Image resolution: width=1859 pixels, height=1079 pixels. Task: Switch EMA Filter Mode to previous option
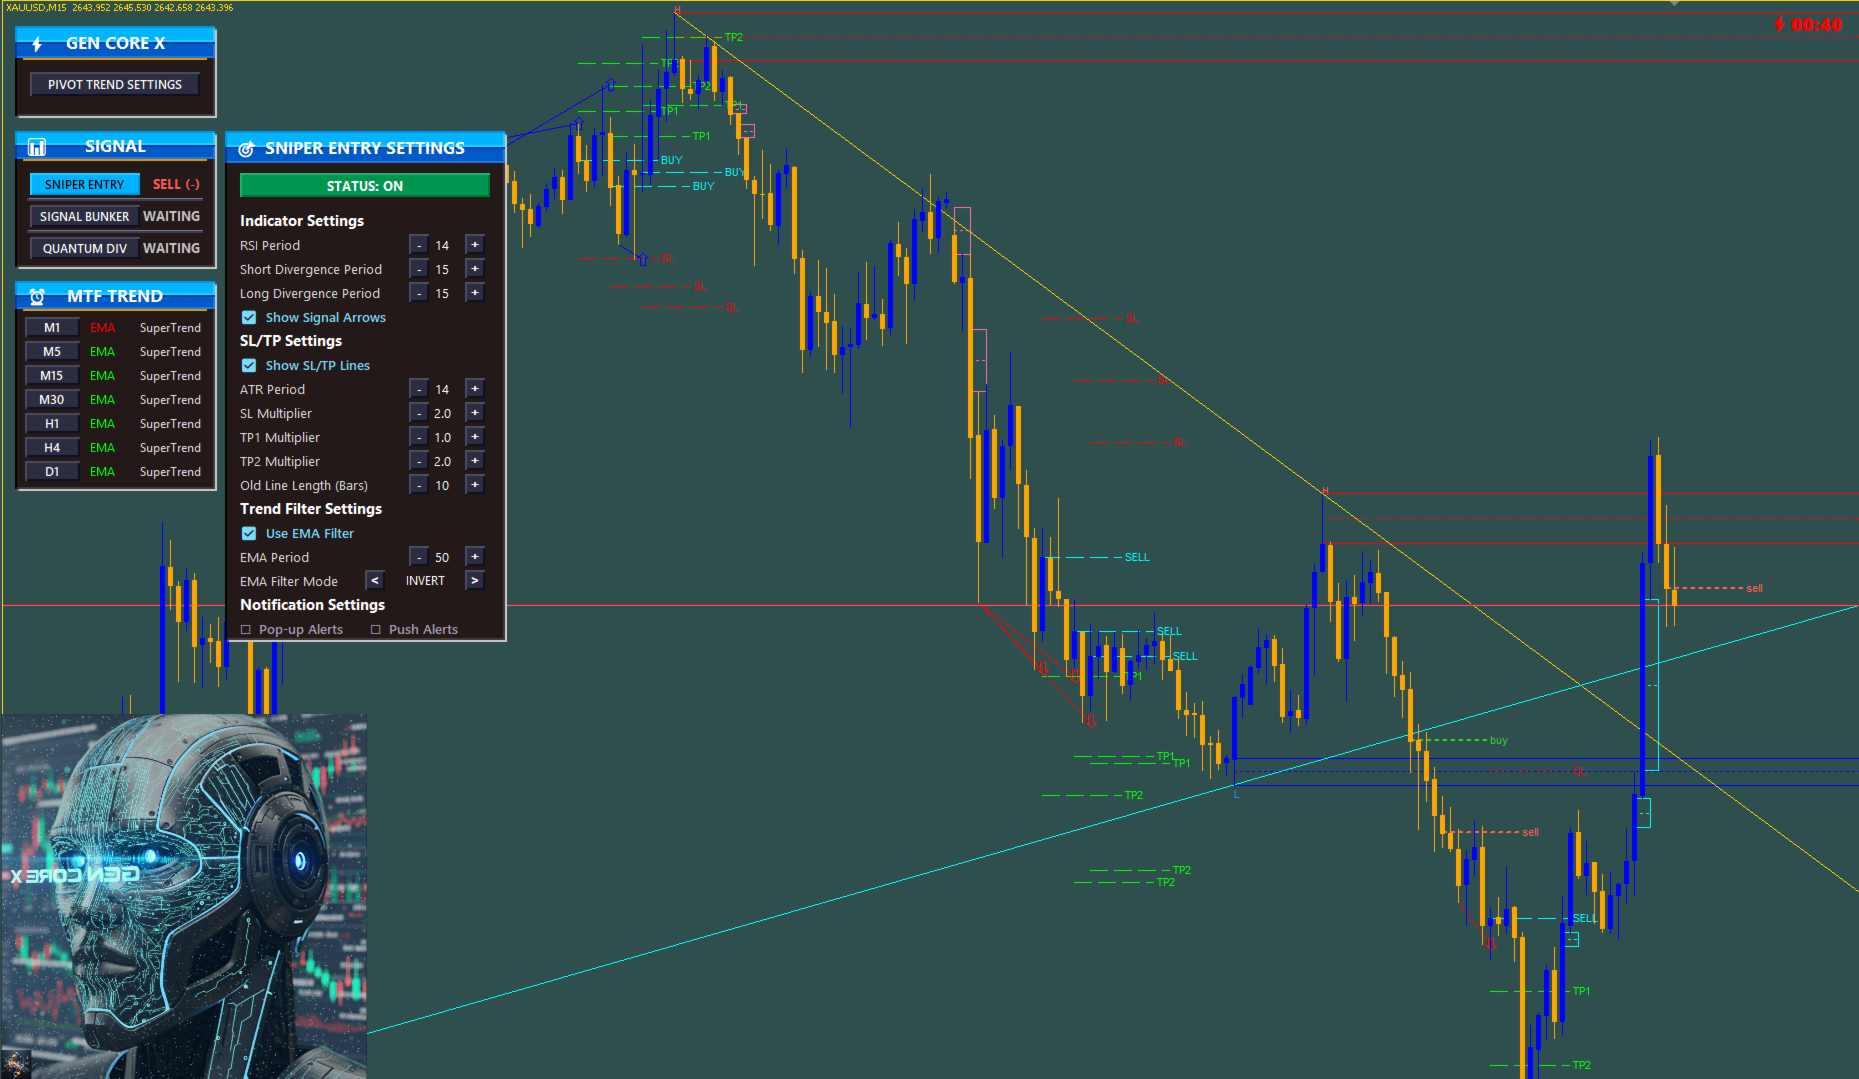pyautogui.click(x=375, y=581)
